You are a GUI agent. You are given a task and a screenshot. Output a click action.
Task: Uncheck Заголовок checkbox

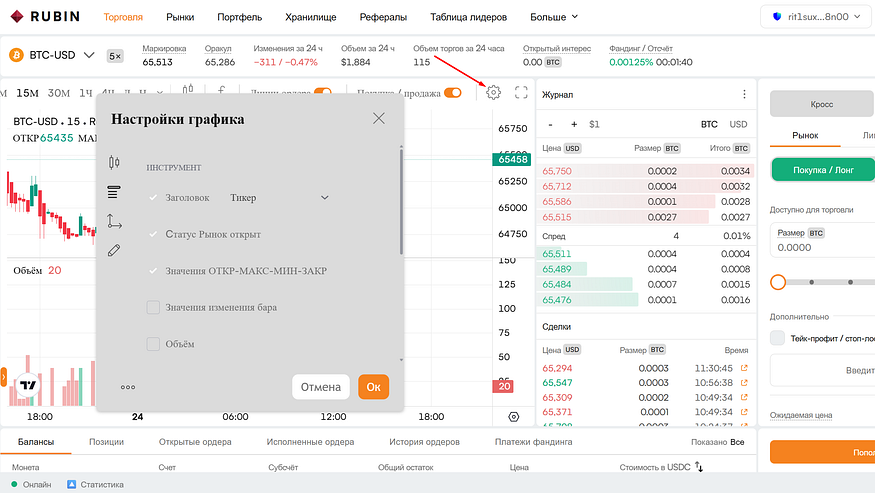point(153,198)
